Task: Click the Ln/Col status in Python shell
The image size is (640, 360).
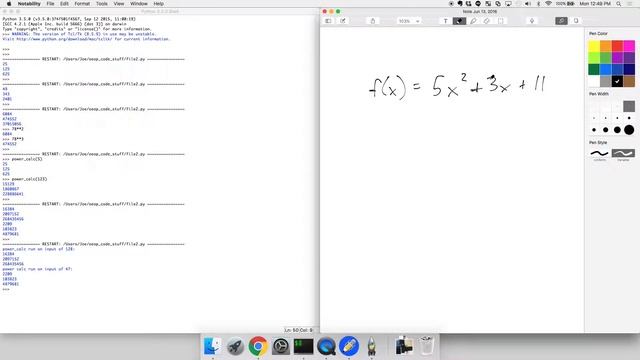Action: (298, 330)
